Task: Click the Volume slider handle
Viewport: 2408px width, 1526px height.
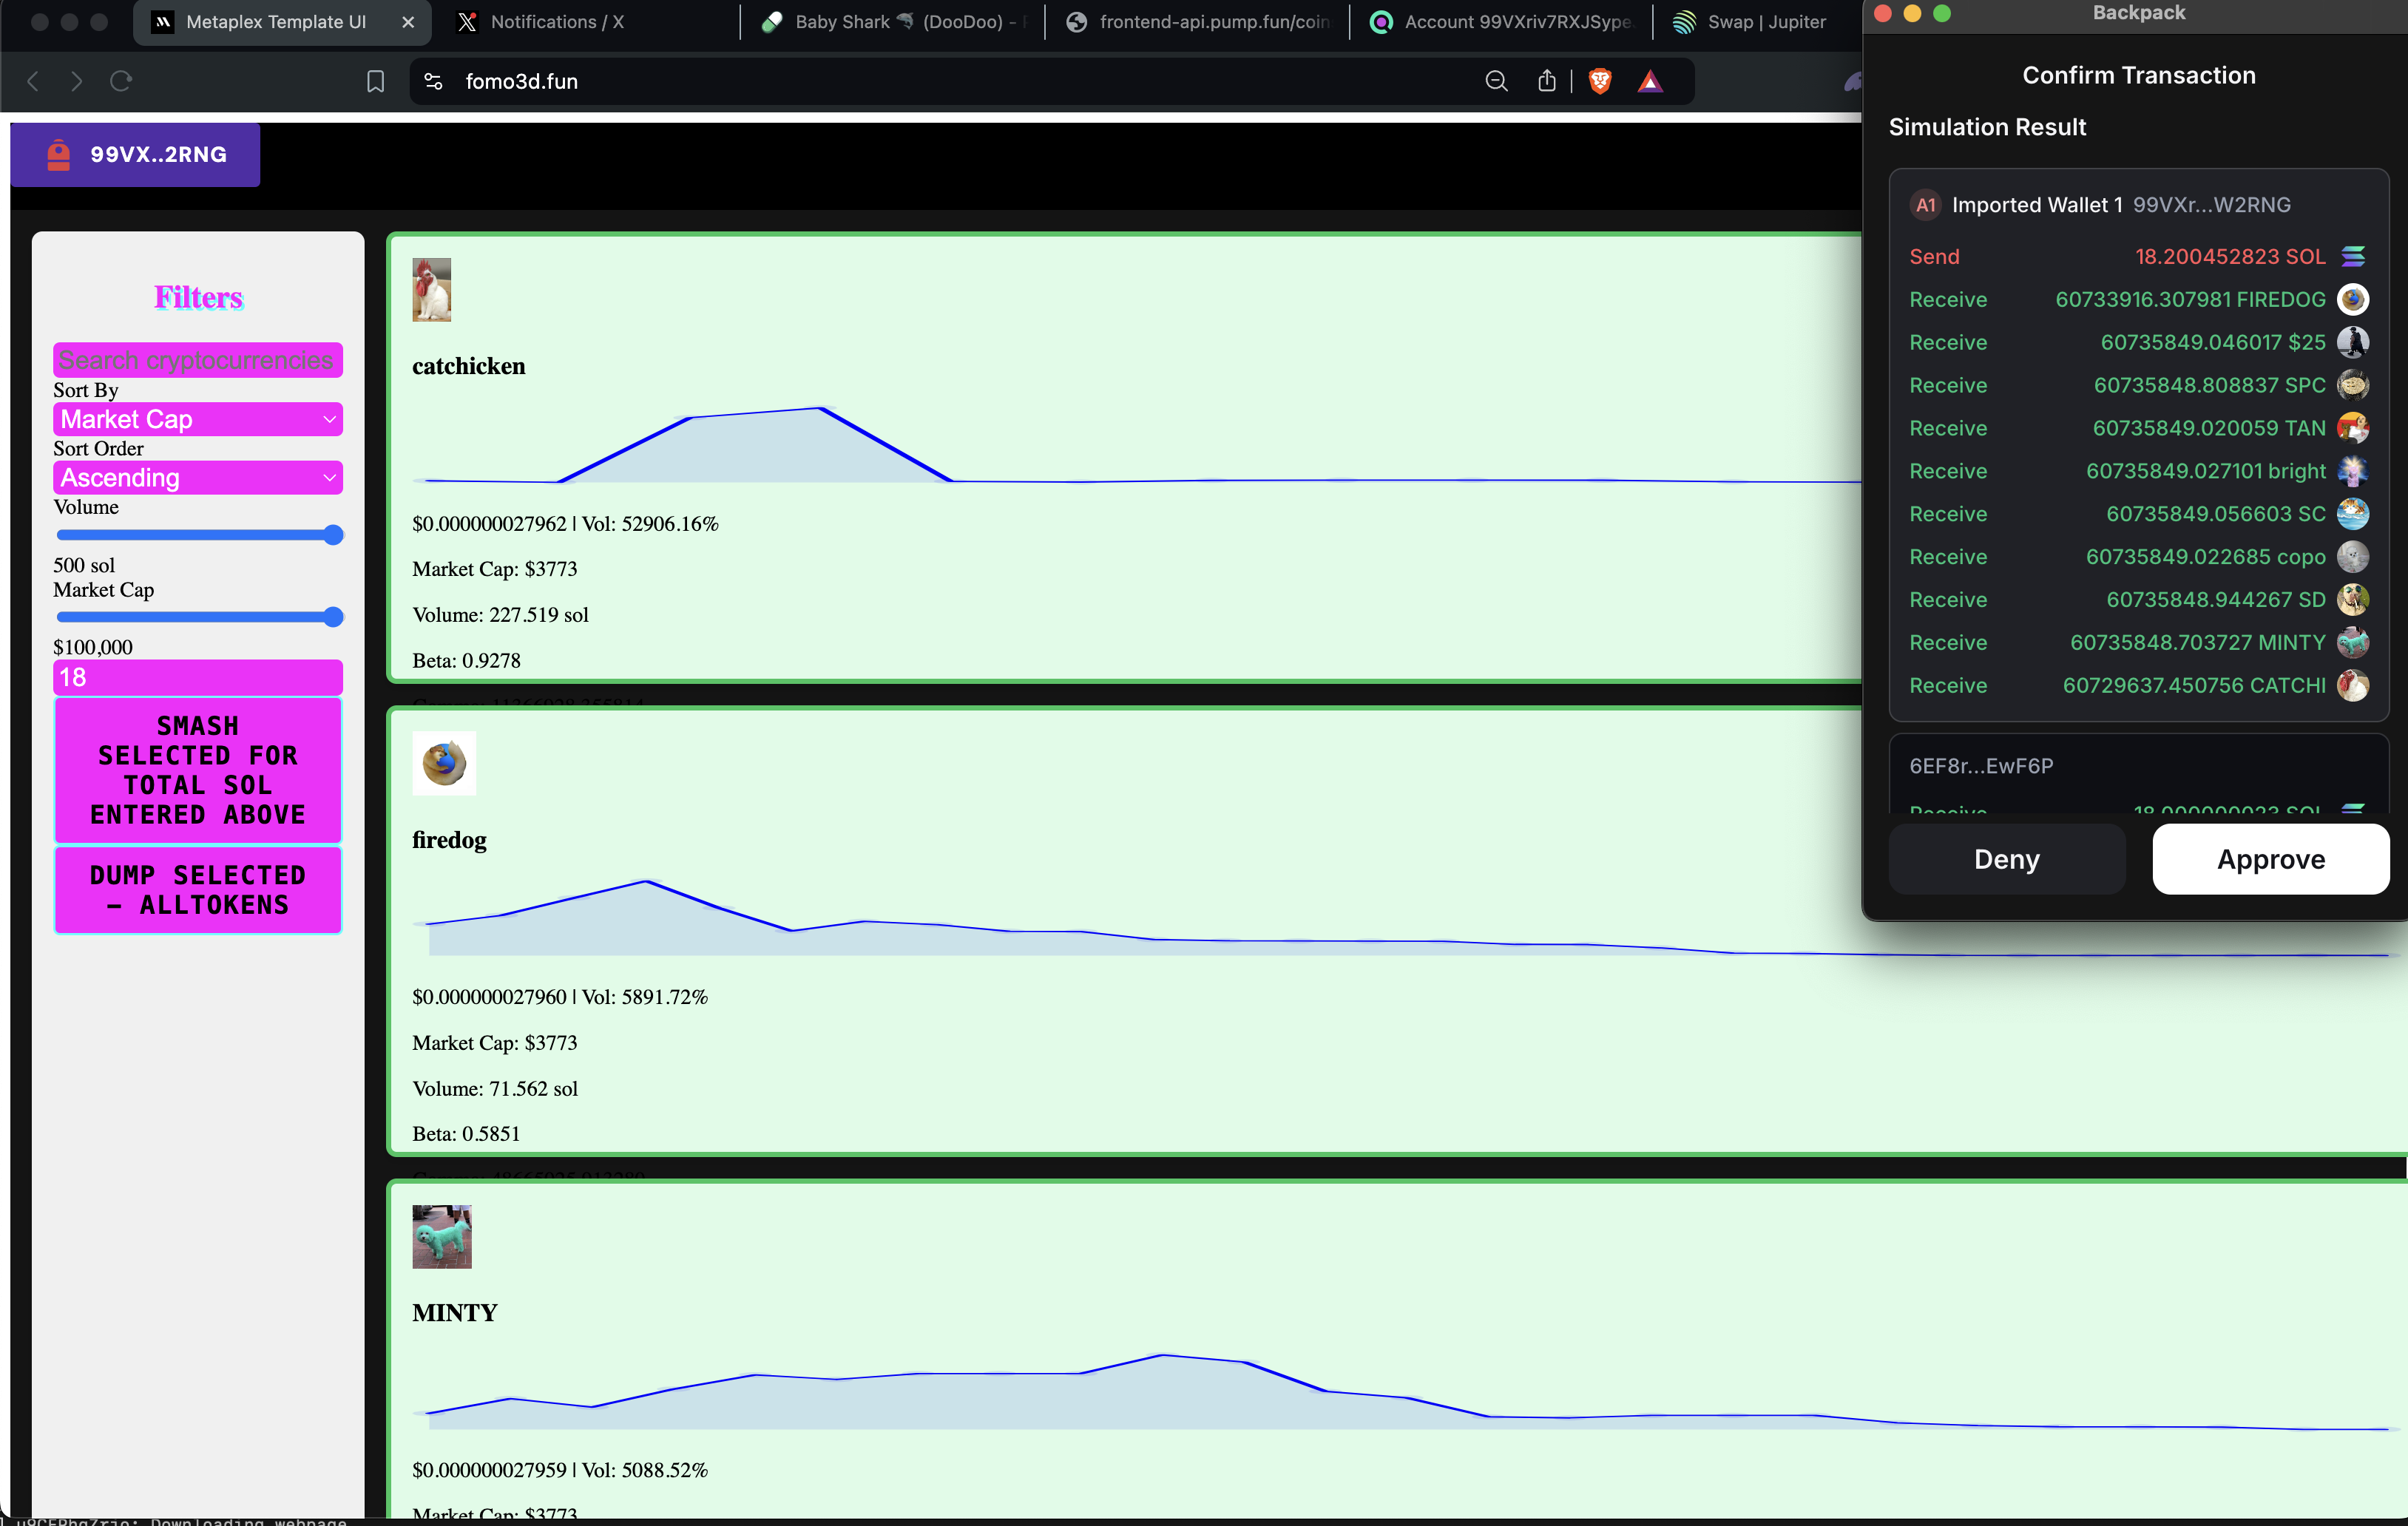Action: tap(334, 535)
